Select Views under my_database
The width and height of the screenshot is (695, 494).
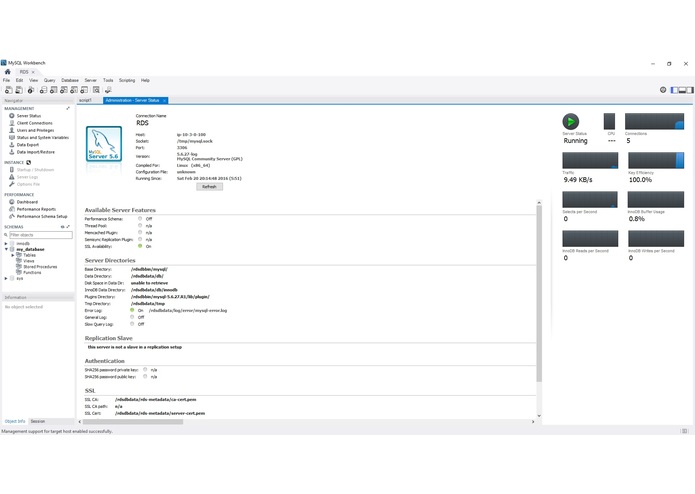coord(29,261)
